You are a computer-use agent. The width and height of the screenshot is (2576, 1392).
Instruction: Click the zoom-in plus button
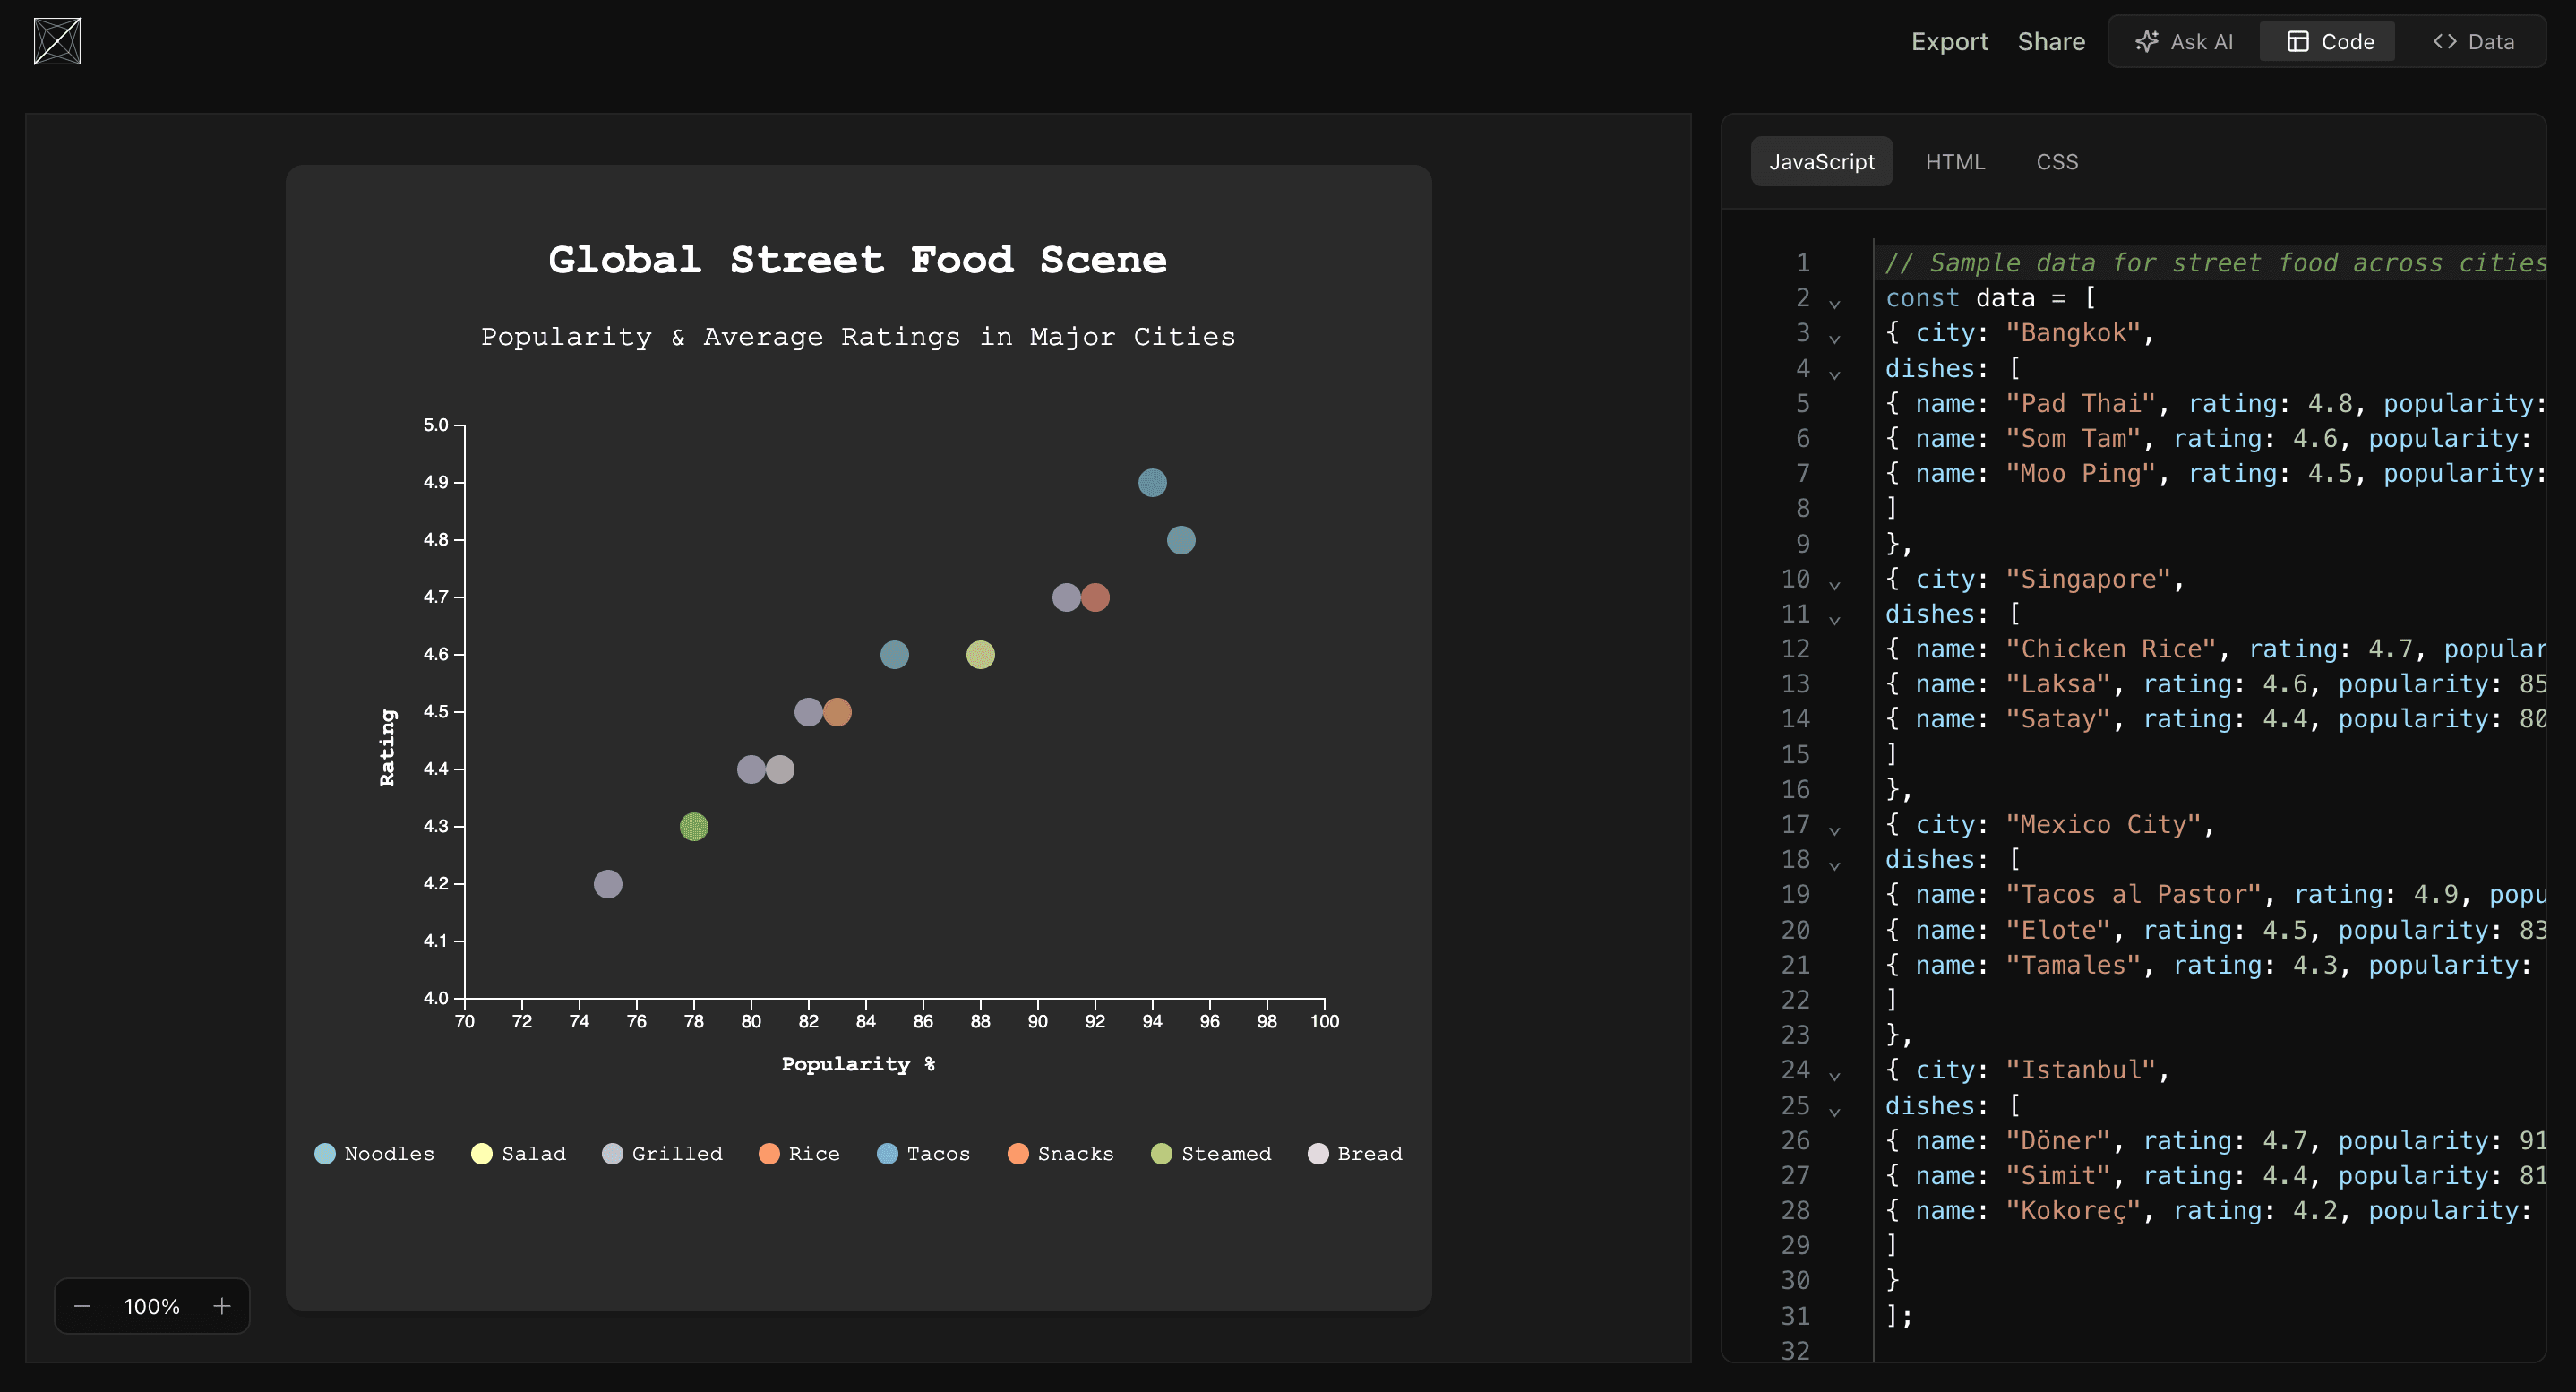221,1306
